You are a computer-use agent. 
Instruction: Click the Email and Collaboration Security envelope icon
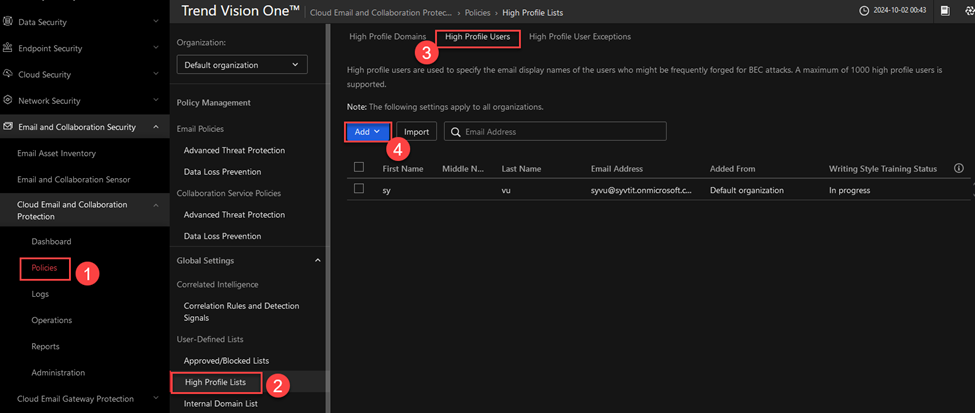[8, 126]
